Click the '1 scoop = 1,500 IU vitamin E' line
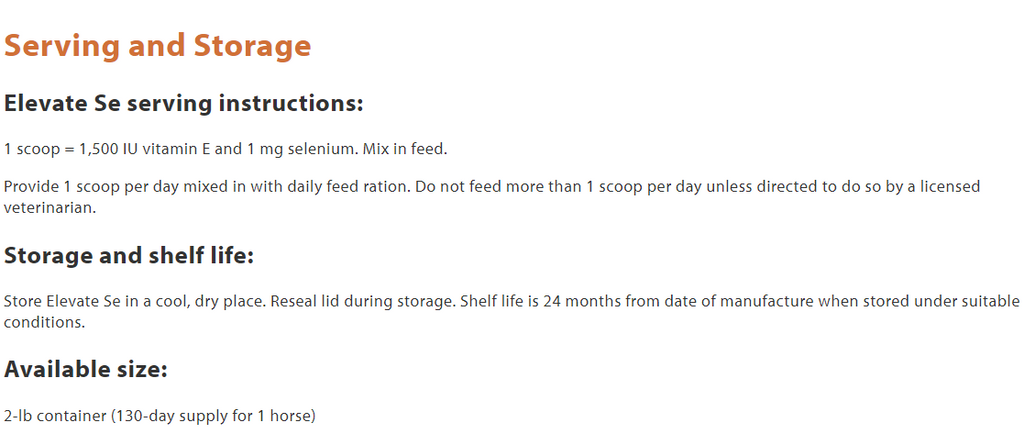 [107, 149]
